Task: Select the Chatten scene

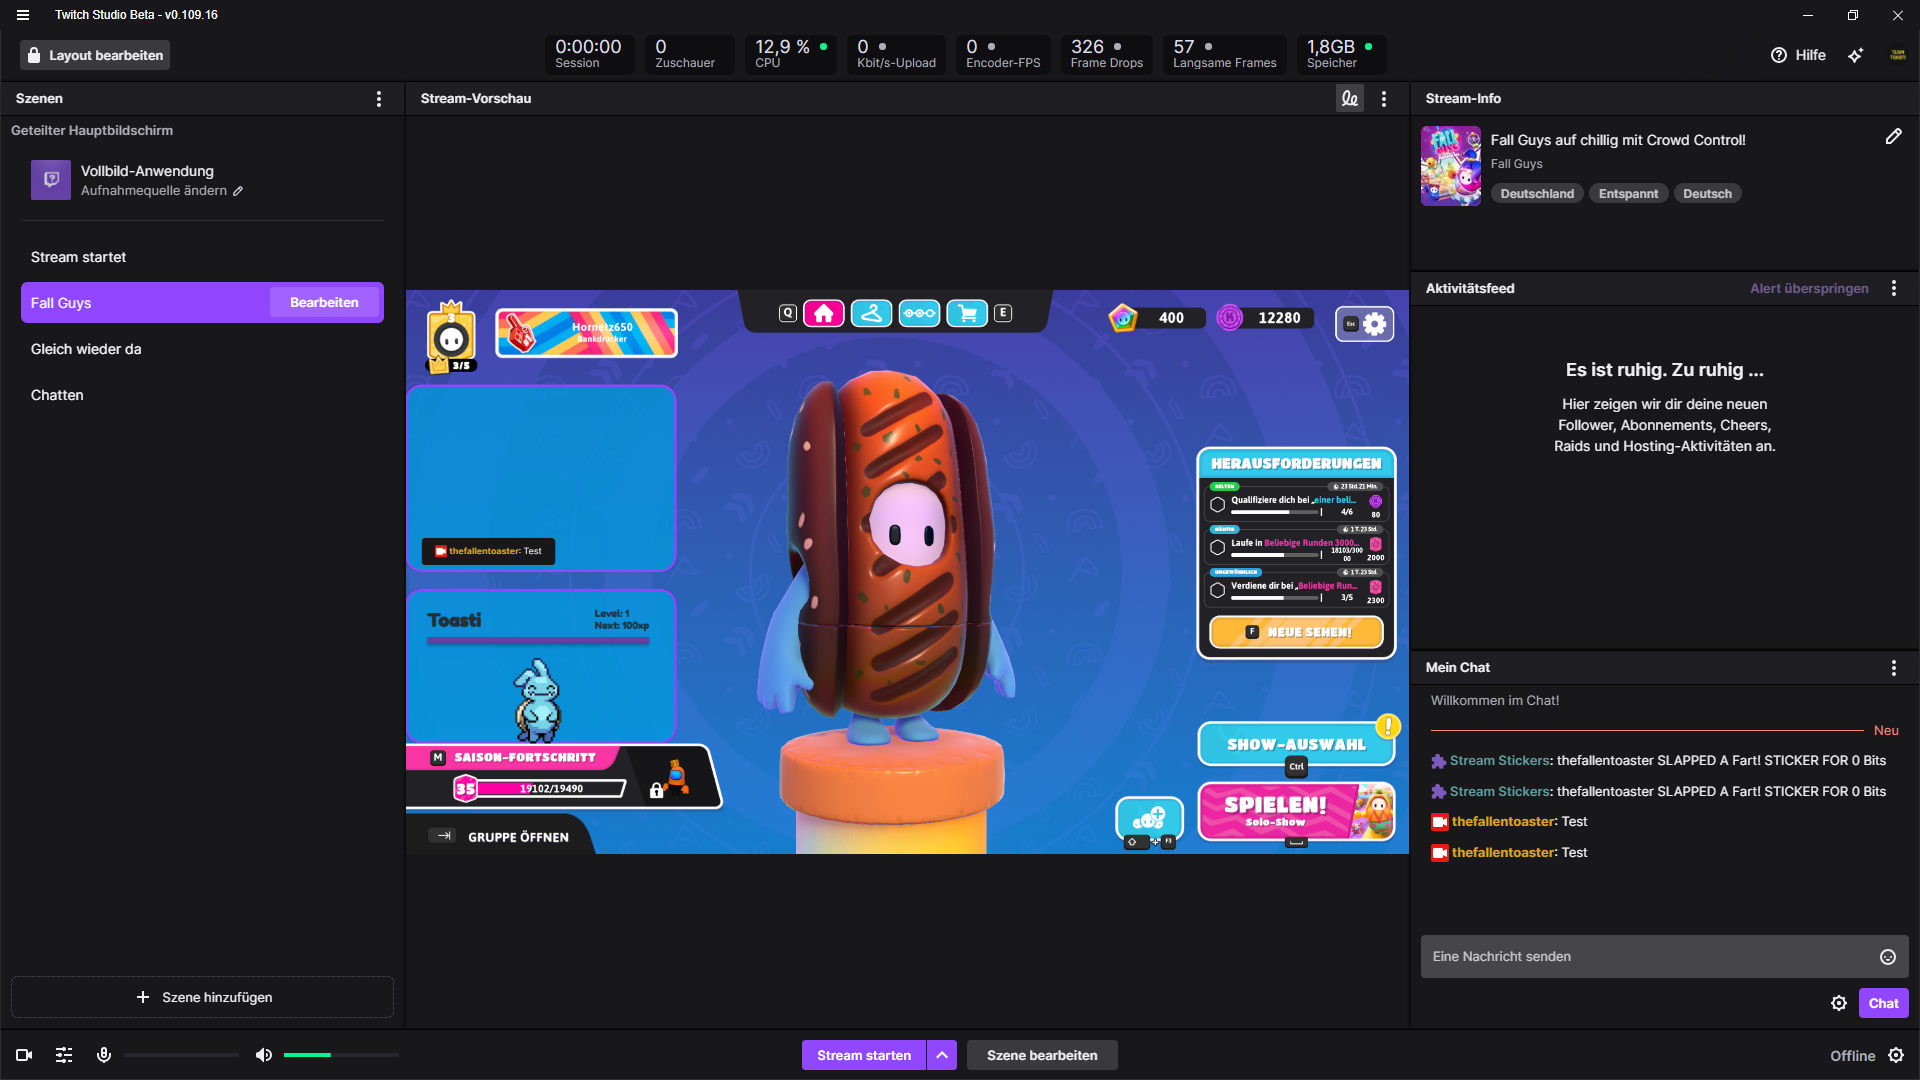Action: [x=57, y=395]
